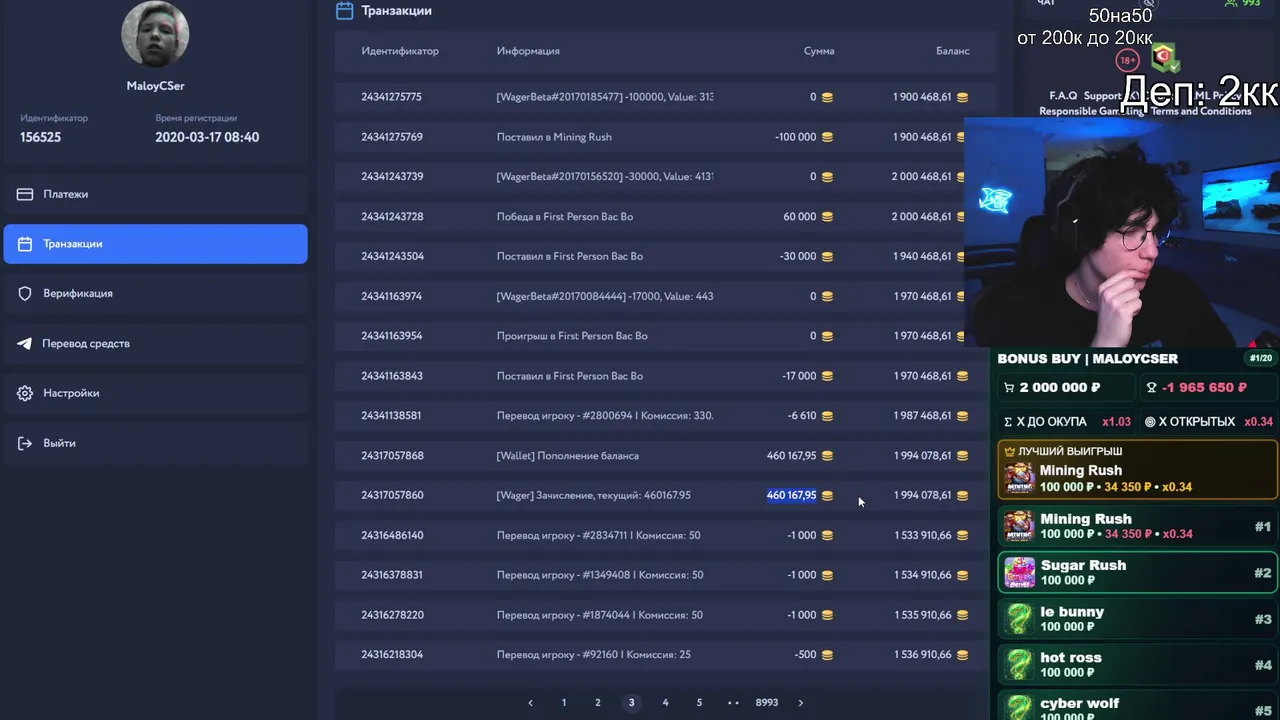Image resolution: width=1280 pixels, height=720 pixels.
Task: Click the Поставил в Mining Rush row text
Action: click(554, 137)
